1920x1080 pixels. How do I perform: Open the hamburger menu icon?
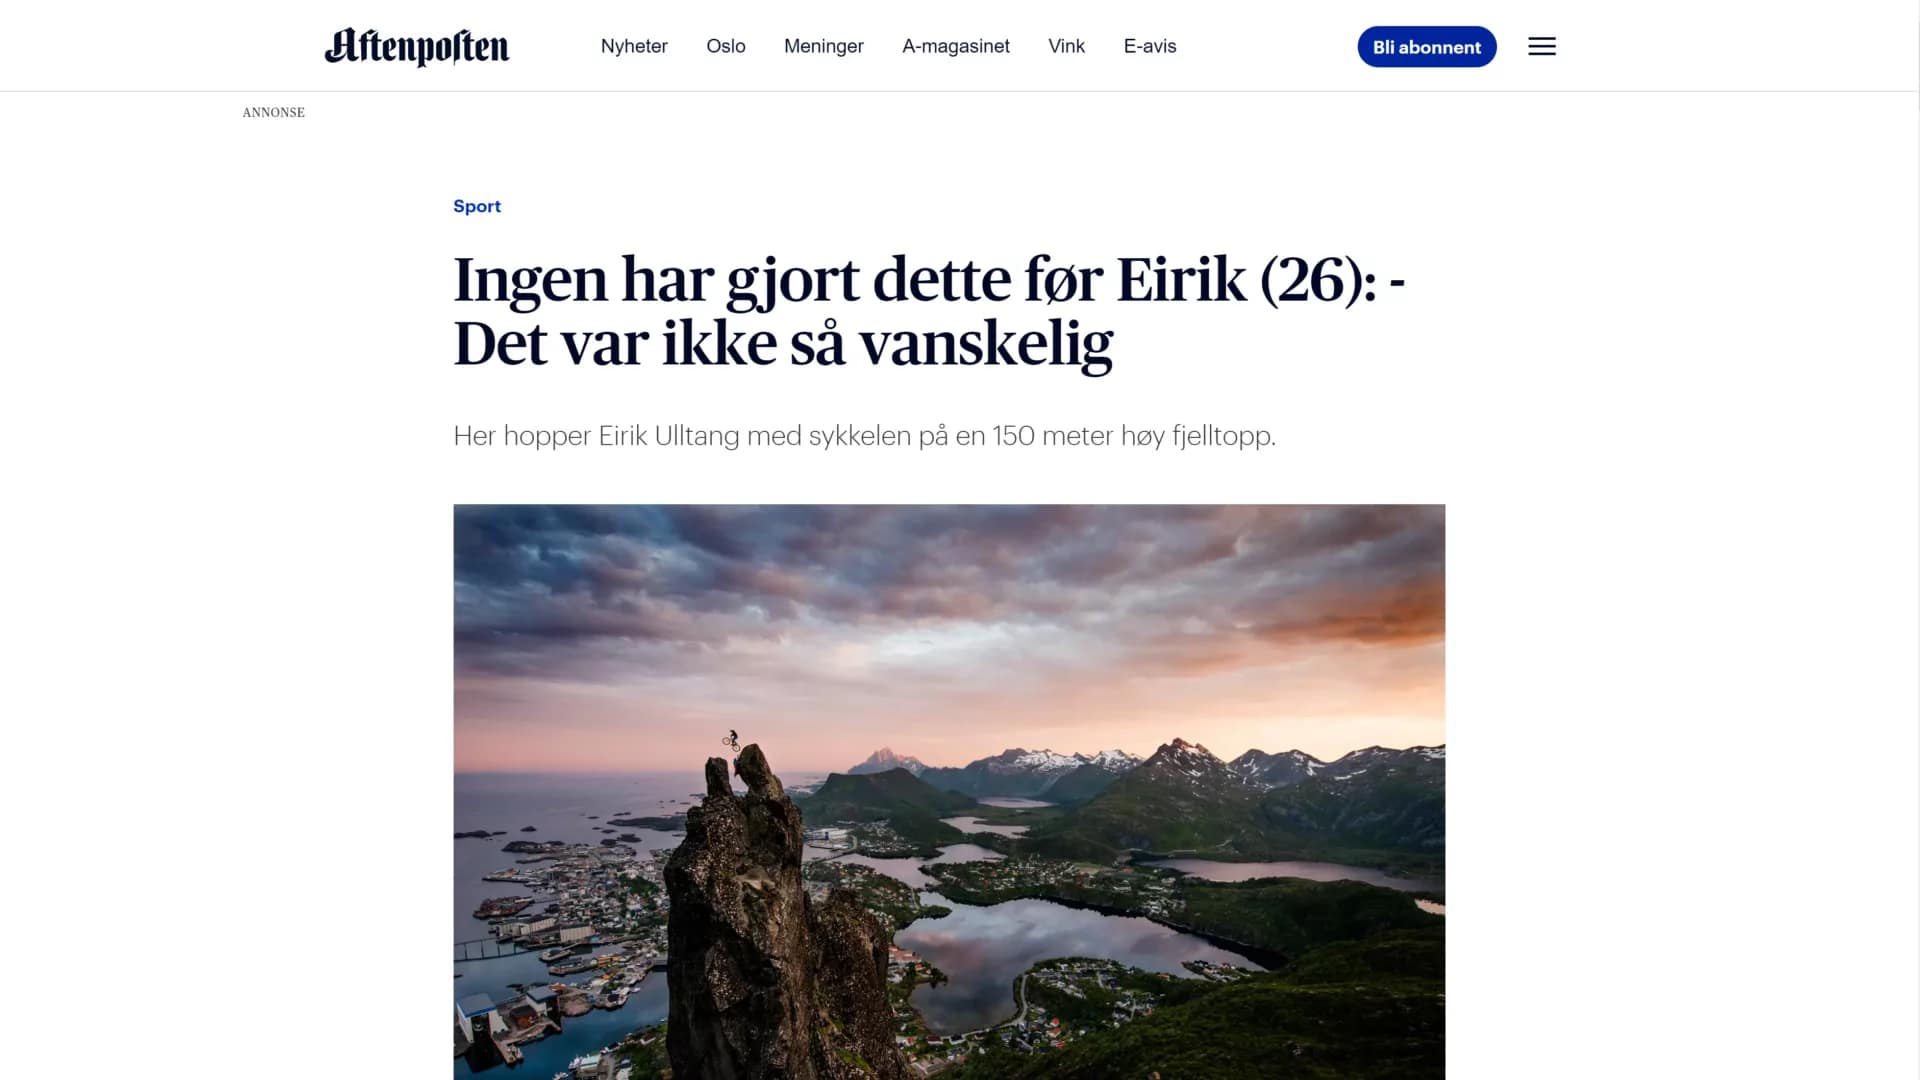coord(1541,46)
